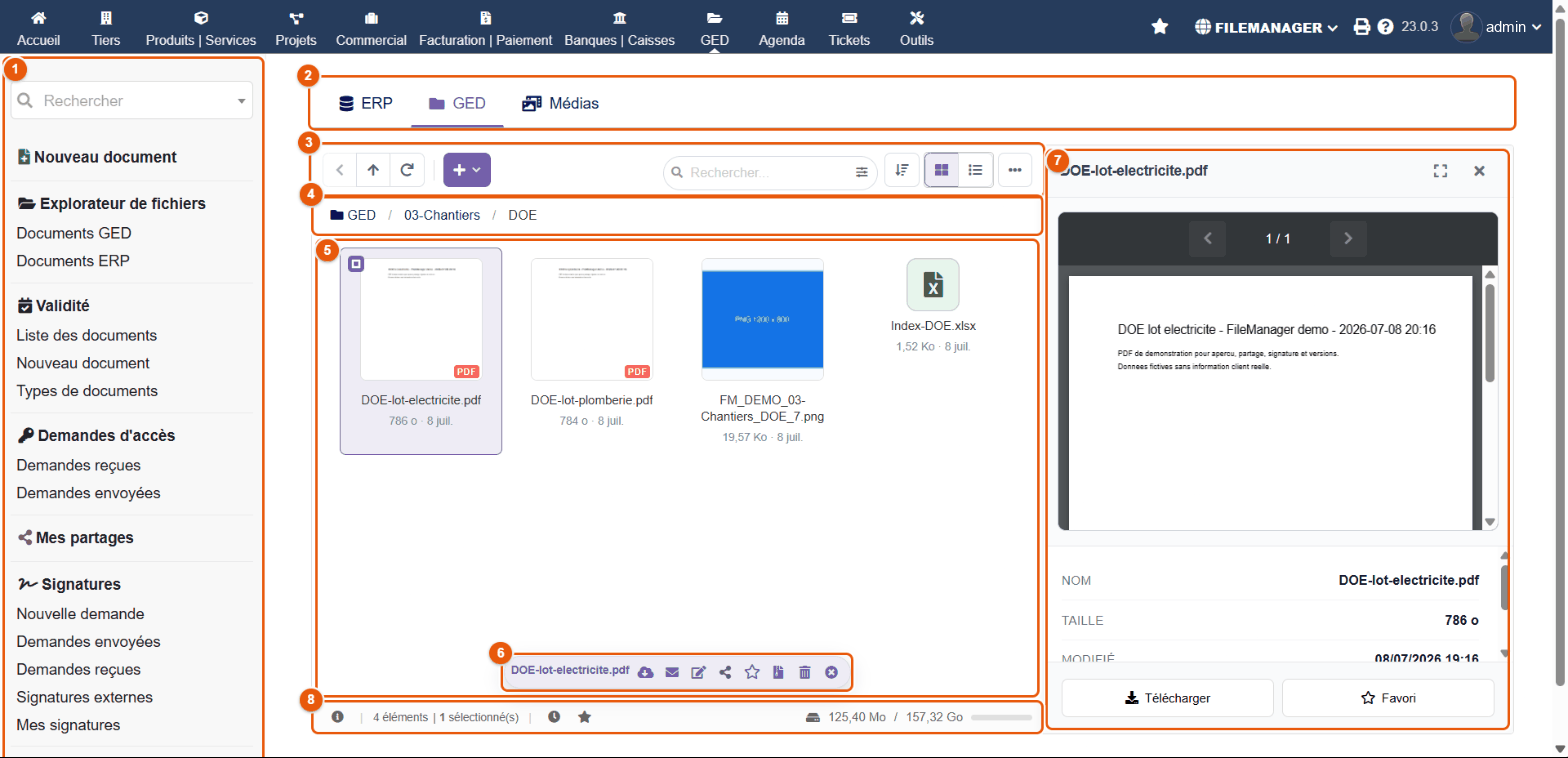Click the archive file icon in action bar
1568x758 pixels.
(x=778, y=672)
